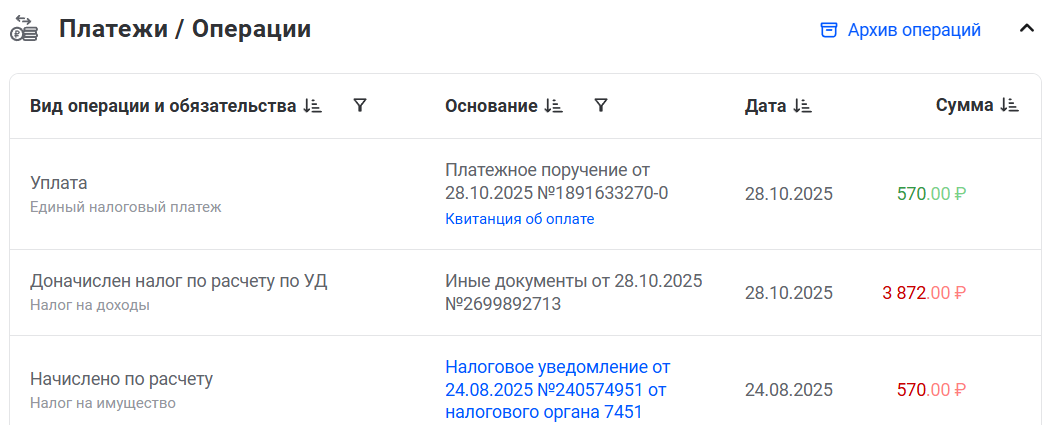The width and height of the screenshot is (1055, 425).
Task: Click the Основание column header text
Action: point(491,106)
